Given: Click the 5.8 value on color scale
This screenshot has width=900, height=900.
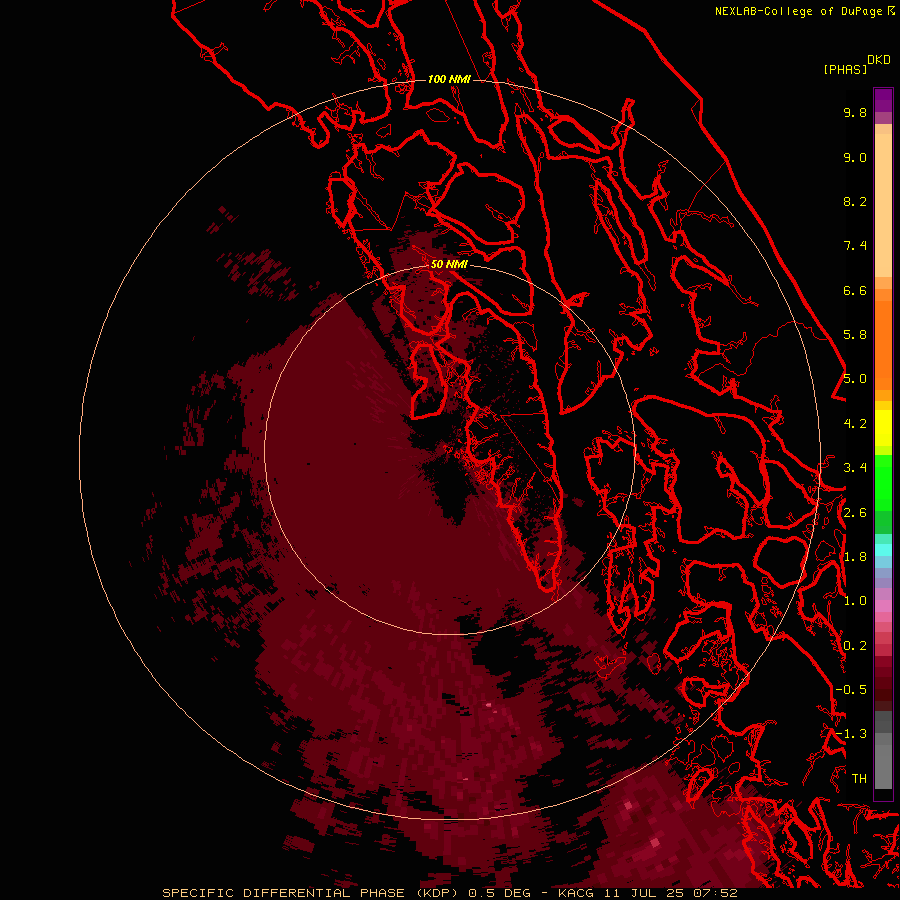Looking at the screenshot, I should (855, 335).
